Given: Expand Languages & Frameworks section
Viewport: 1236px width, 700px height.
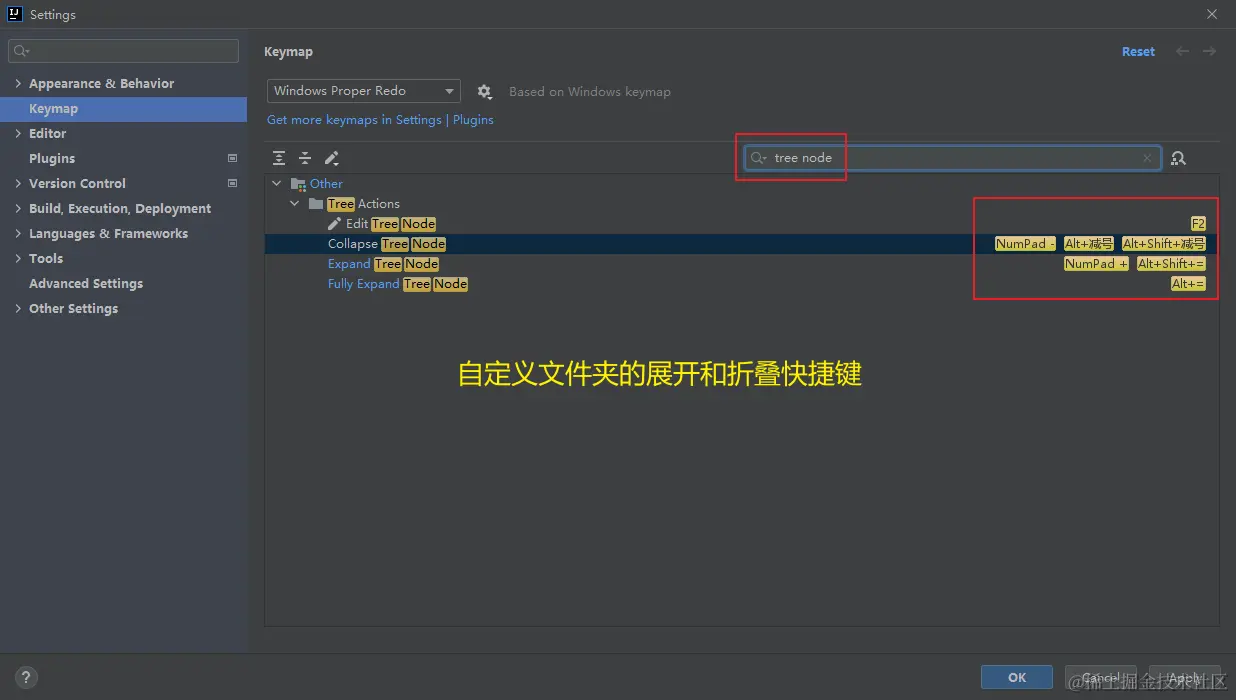Looking at the screenshot, I should (x=18, y=233).
